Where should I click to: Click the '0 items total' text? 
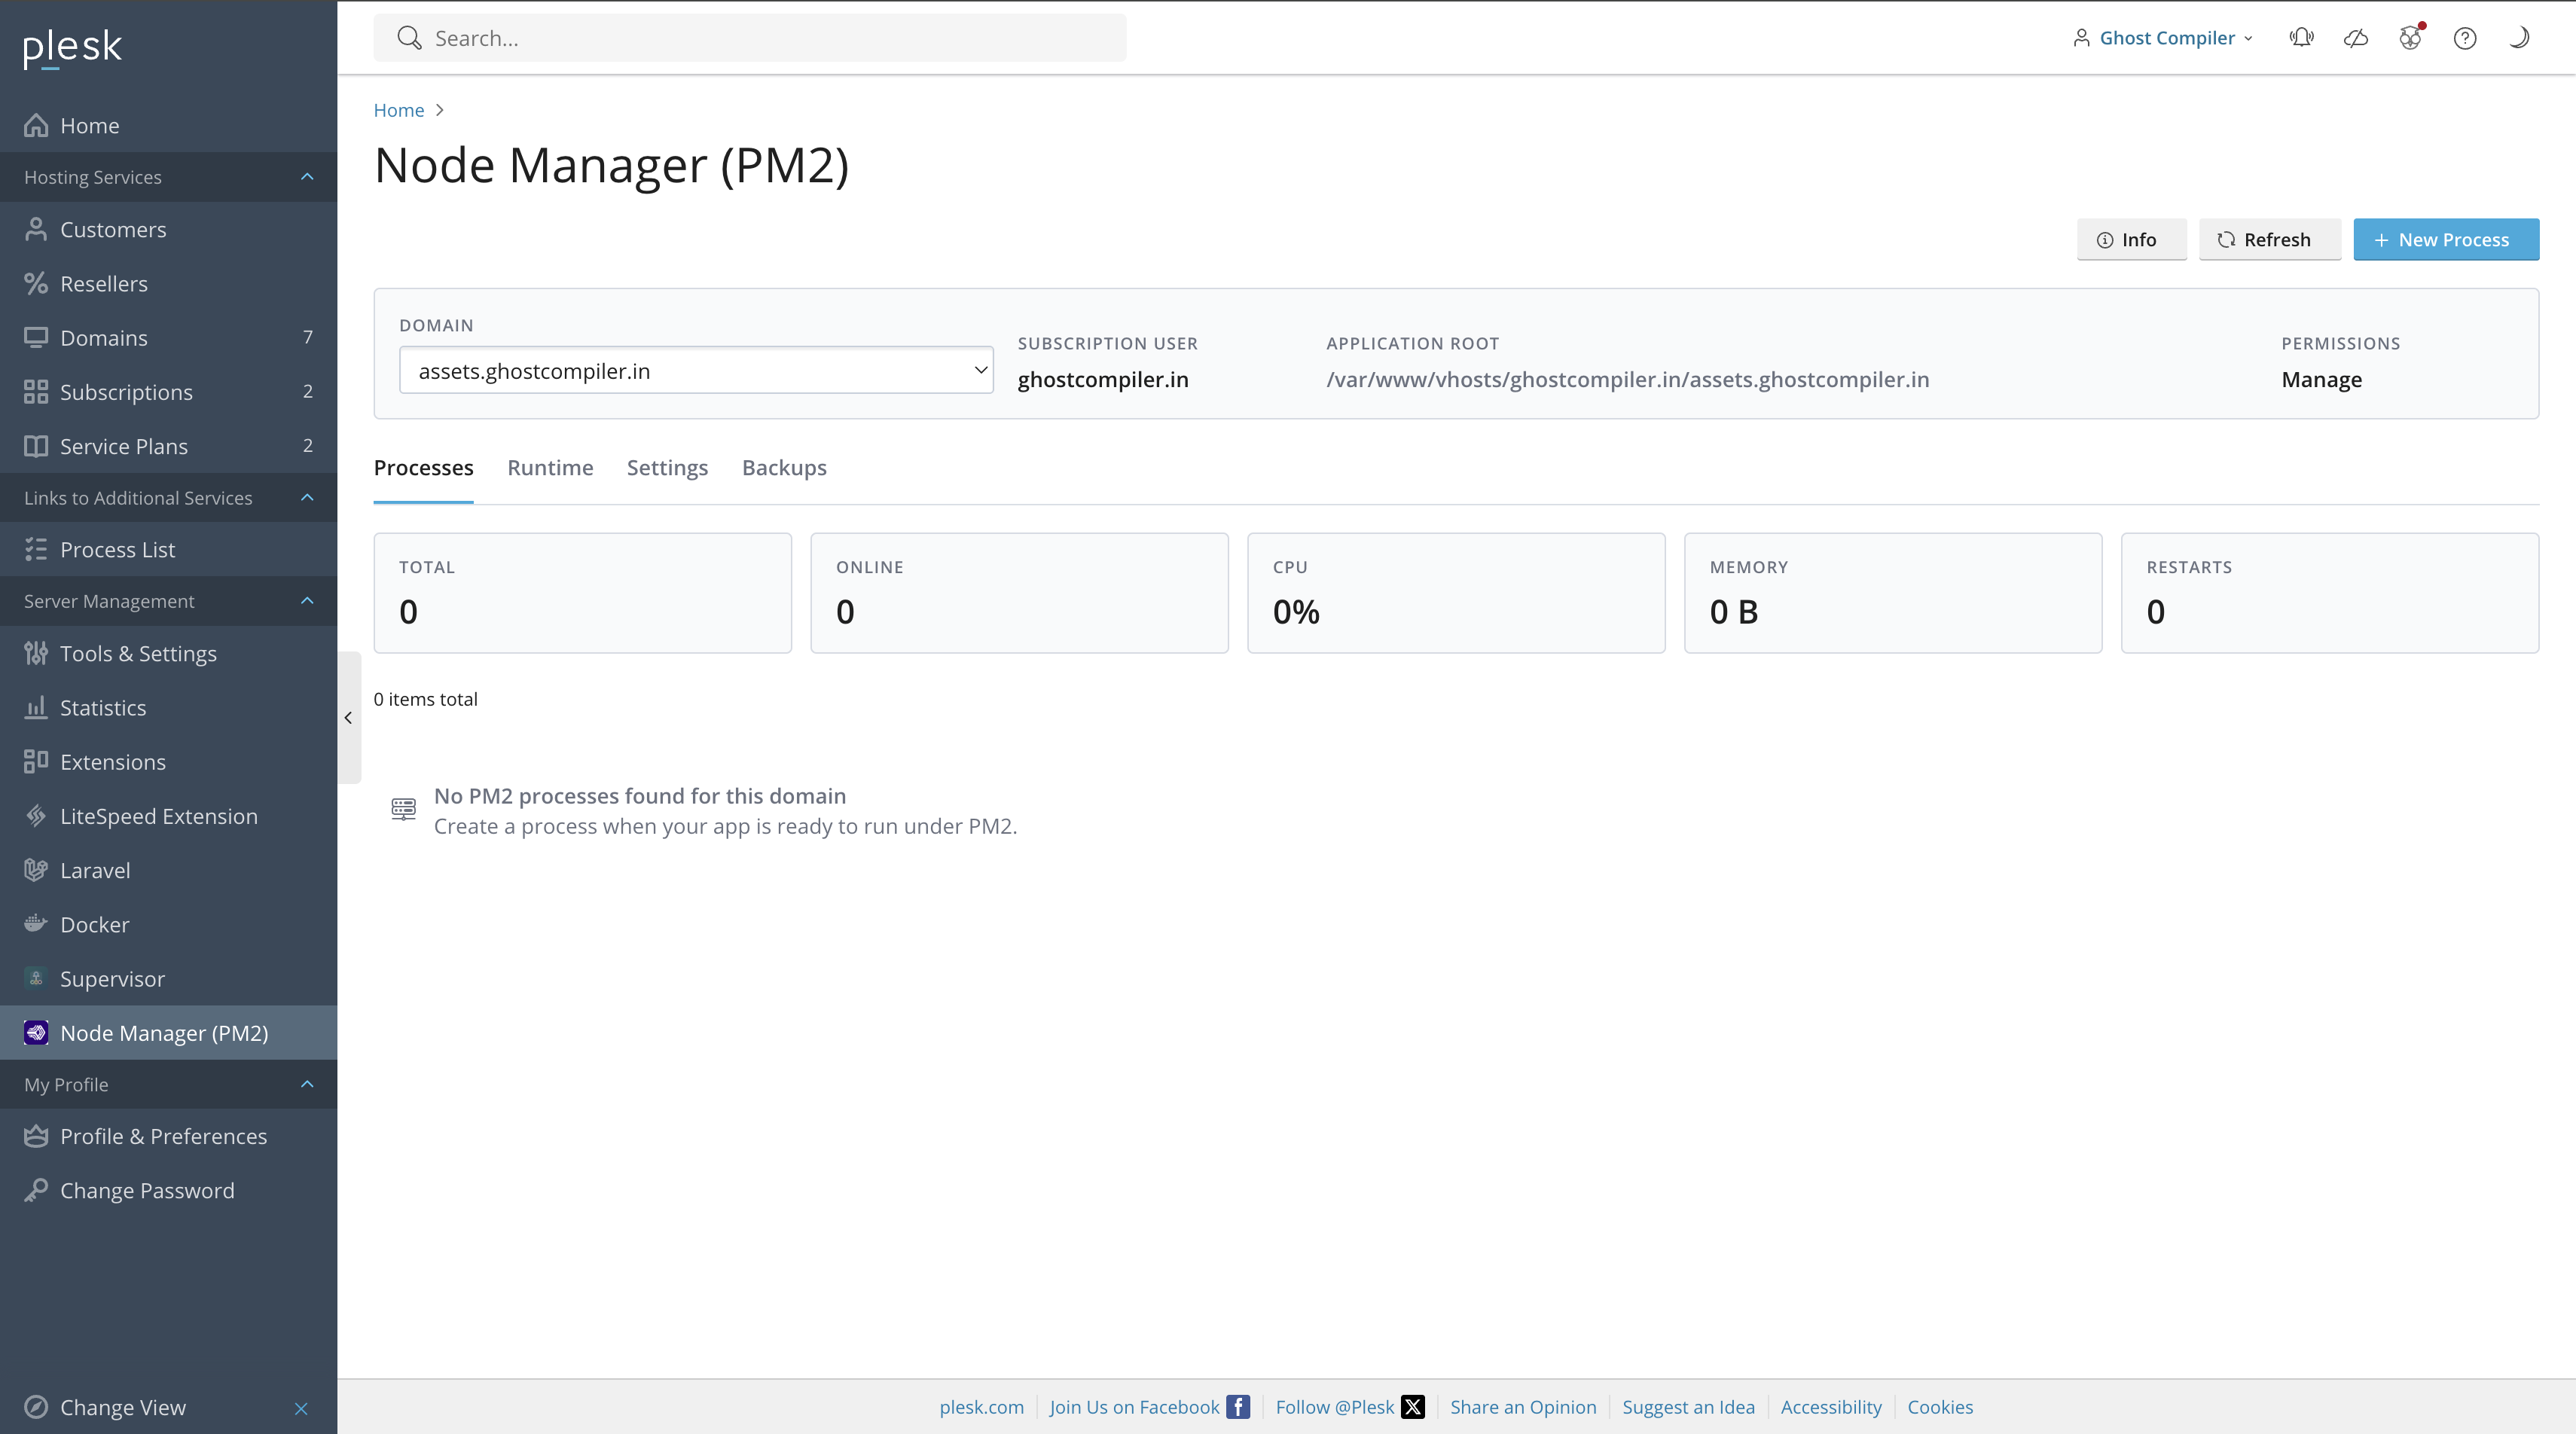click(426, 699)
